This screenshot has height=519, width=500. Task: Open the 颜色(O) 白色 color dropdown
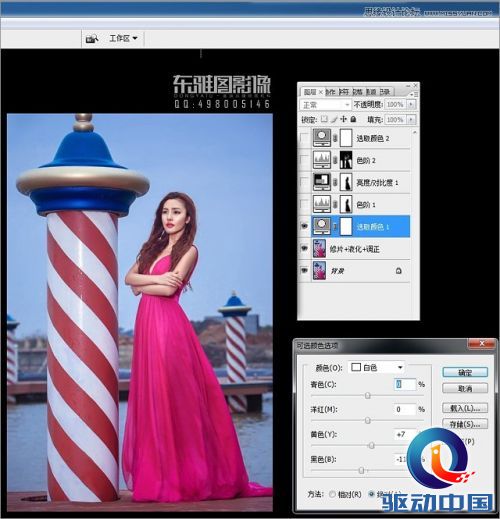pos(376,367)
